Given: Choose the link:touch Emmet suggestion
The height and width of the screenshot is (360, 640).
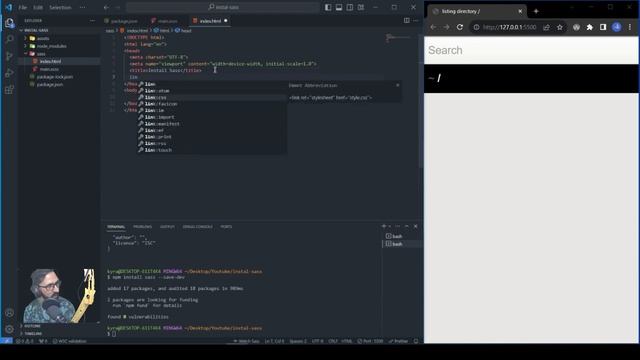Looking at the screenshot, I should point(211,150).
